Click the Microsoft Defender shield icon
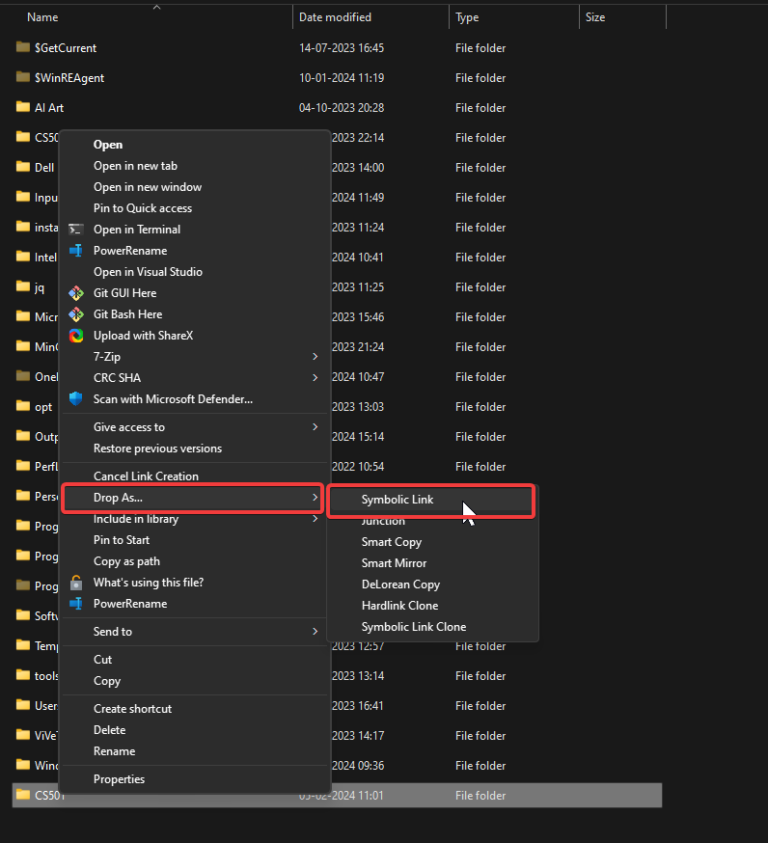Image resolution: width=768 pixels, height=843 pixels. pyautogui.click(x=76, y=399)
